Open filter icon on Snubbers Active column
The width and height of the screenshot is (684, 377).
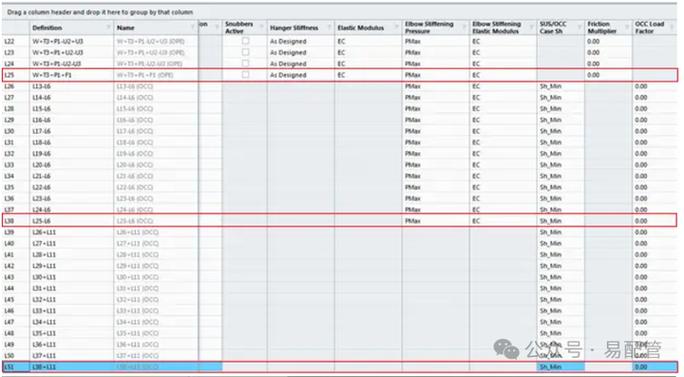tap(262, 27)
